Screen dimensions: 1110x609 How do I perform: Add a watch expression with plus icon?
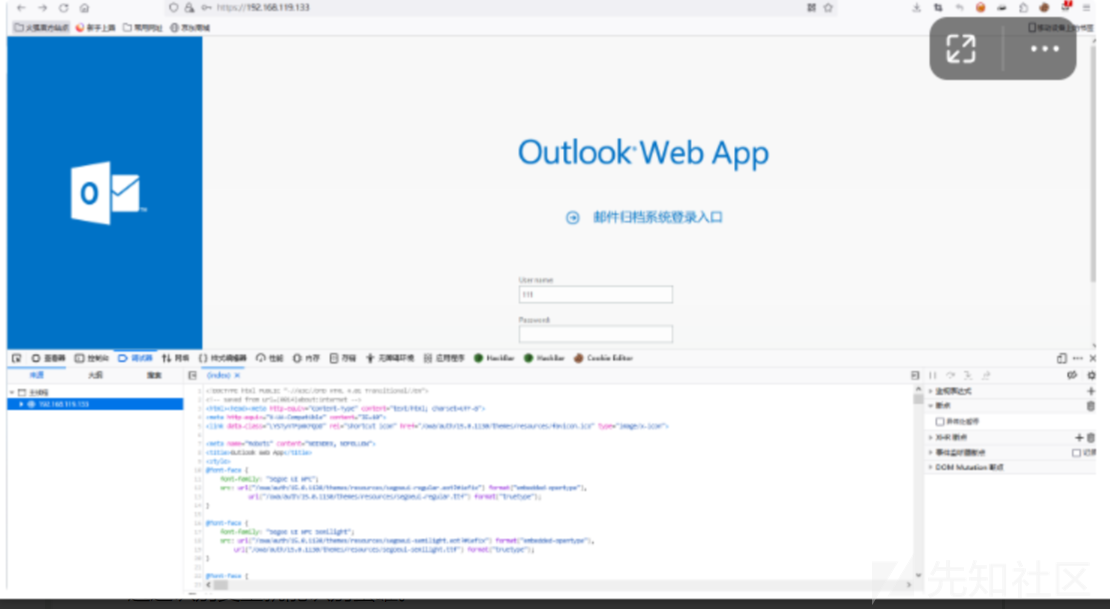(1091, 391)
